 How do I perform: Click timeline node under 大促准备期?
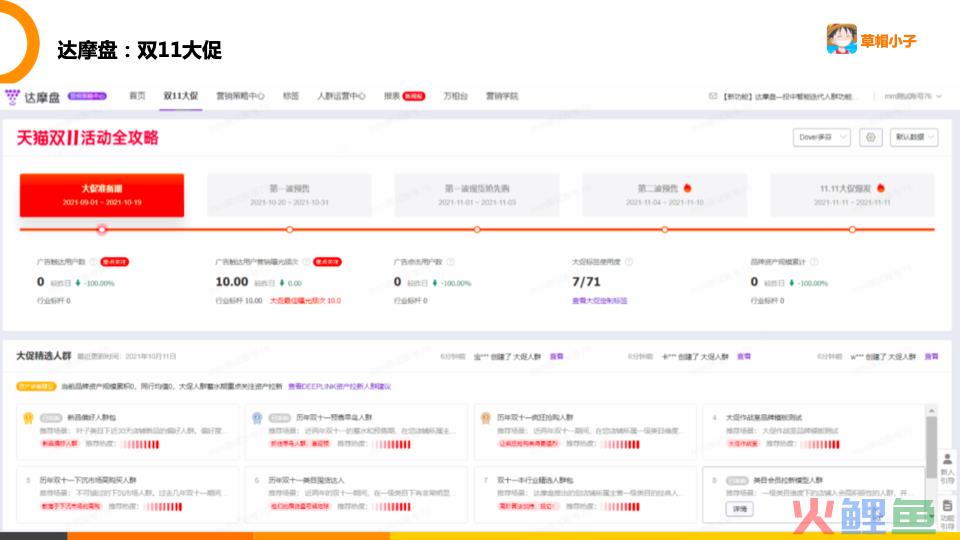pos(102,230)
